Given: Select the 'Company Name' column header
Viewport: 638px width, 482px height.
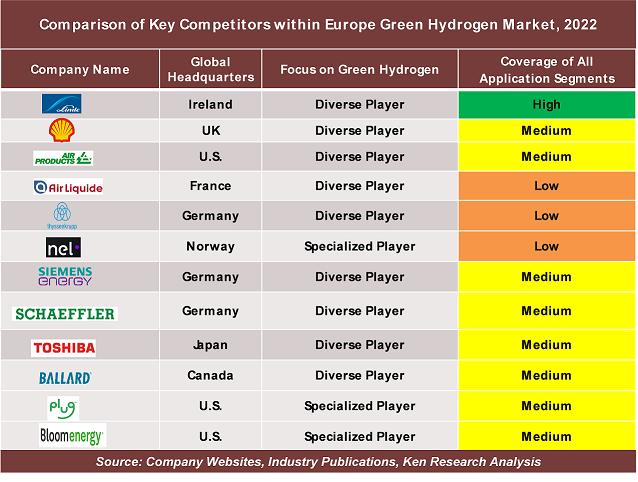Looking at the screenshot, I should (80, 69).
